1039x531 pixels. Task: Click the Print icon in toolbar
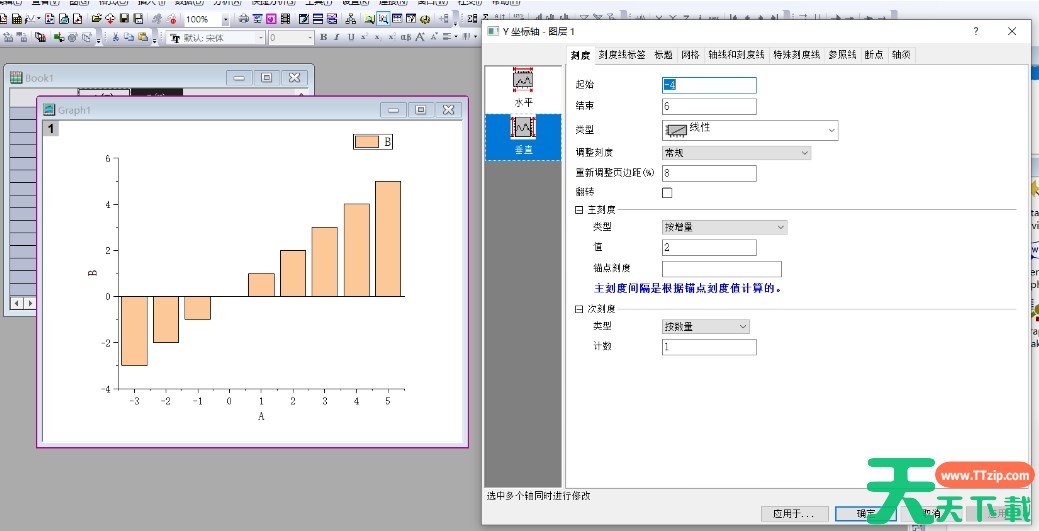(244, 19)
